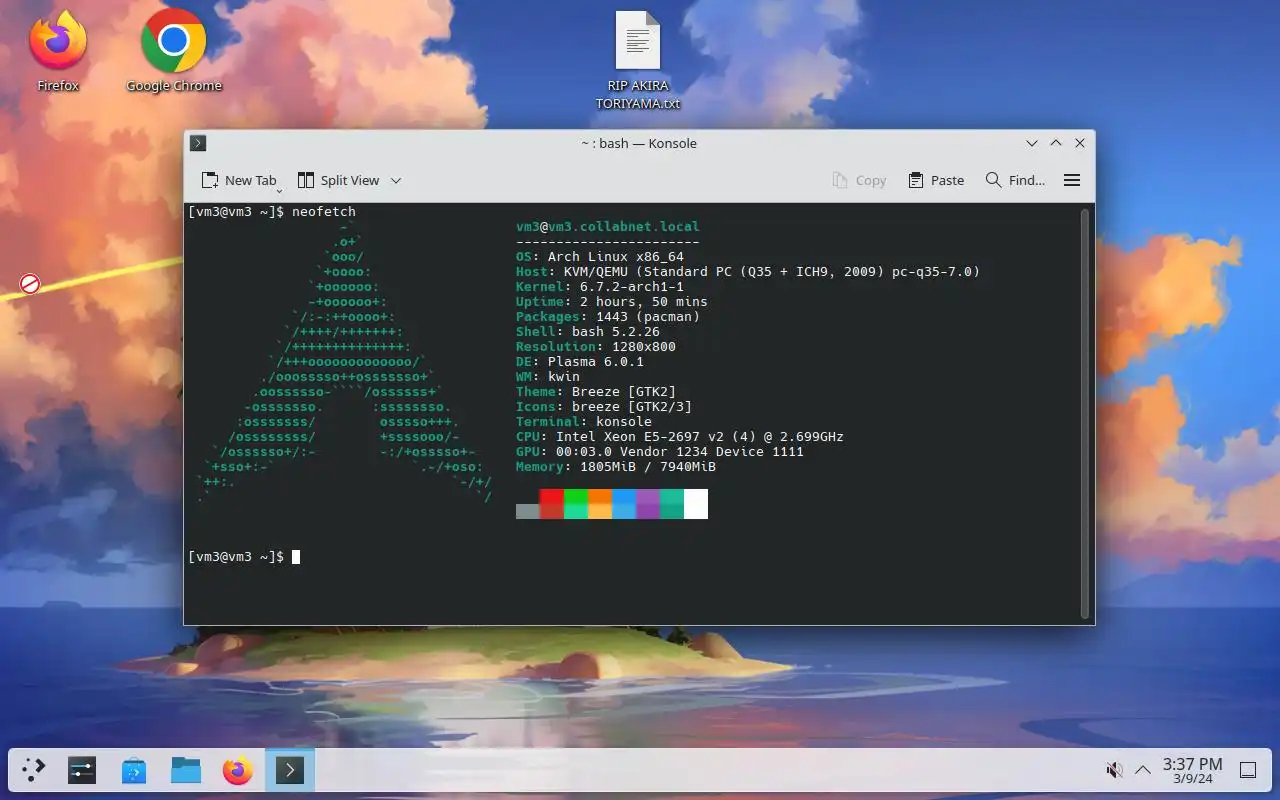1280x800 pixels.
Task: Close the Konsole window
Action: [x=1080, y=143]
